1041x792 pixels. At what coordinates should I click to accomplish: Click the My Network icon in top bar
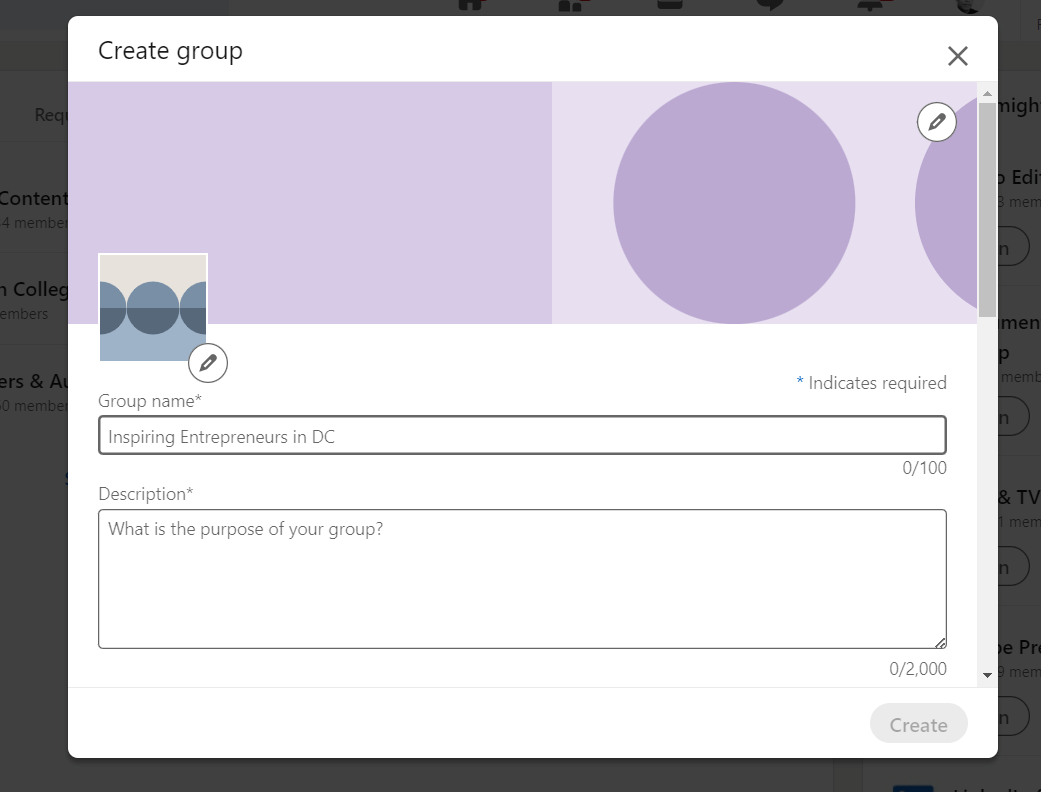[570, 5]
